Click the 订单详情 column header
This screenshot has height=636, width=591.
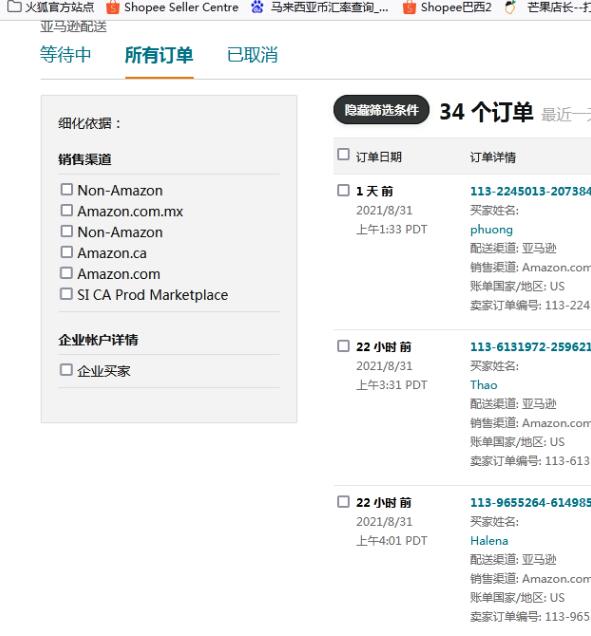(493, 157)
